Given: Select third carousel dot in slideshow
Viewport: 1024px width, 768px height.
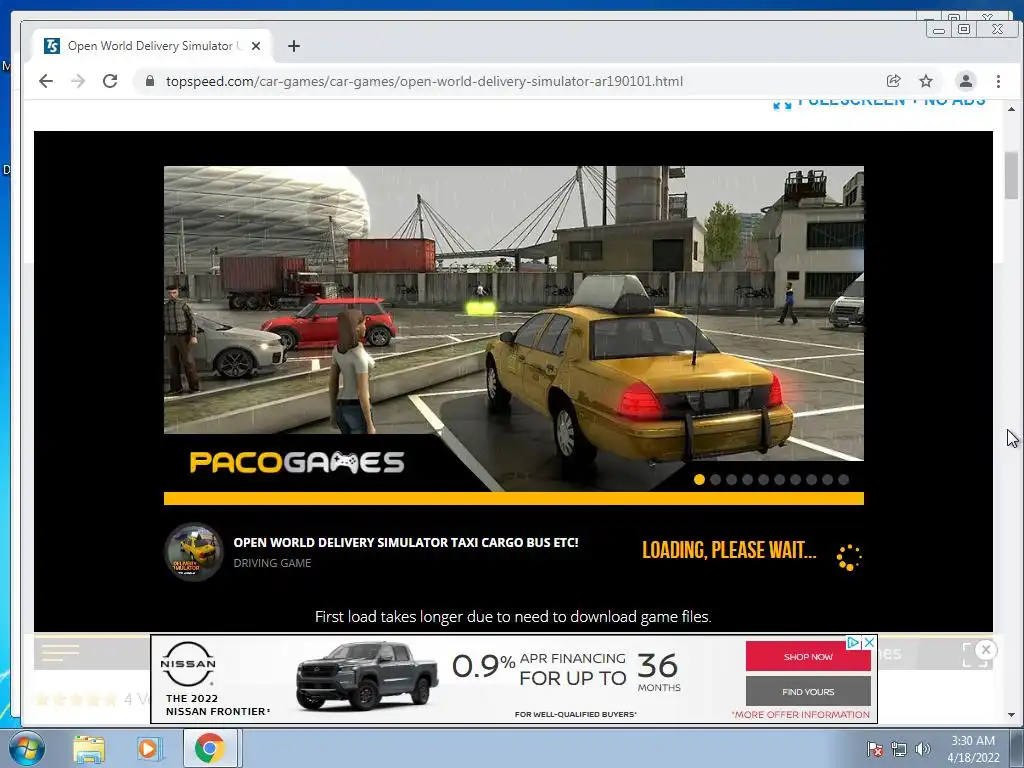Looking at the screenshot, I should (731, 479).
